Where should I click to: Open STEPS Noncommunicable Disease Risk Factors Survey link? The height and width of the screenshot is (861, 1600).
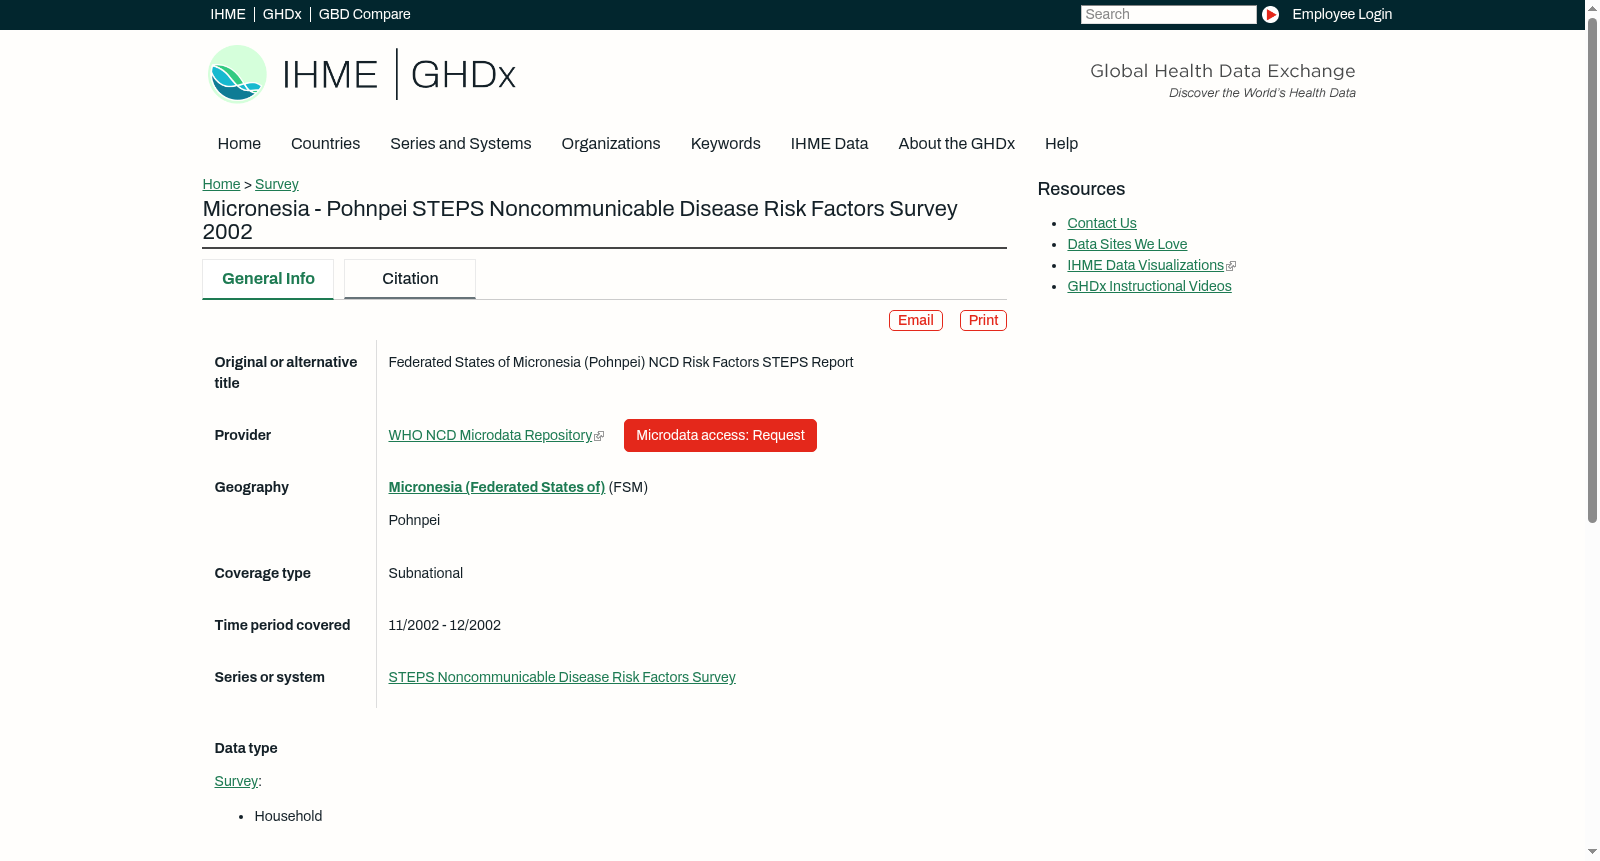[x=562, y=677]
